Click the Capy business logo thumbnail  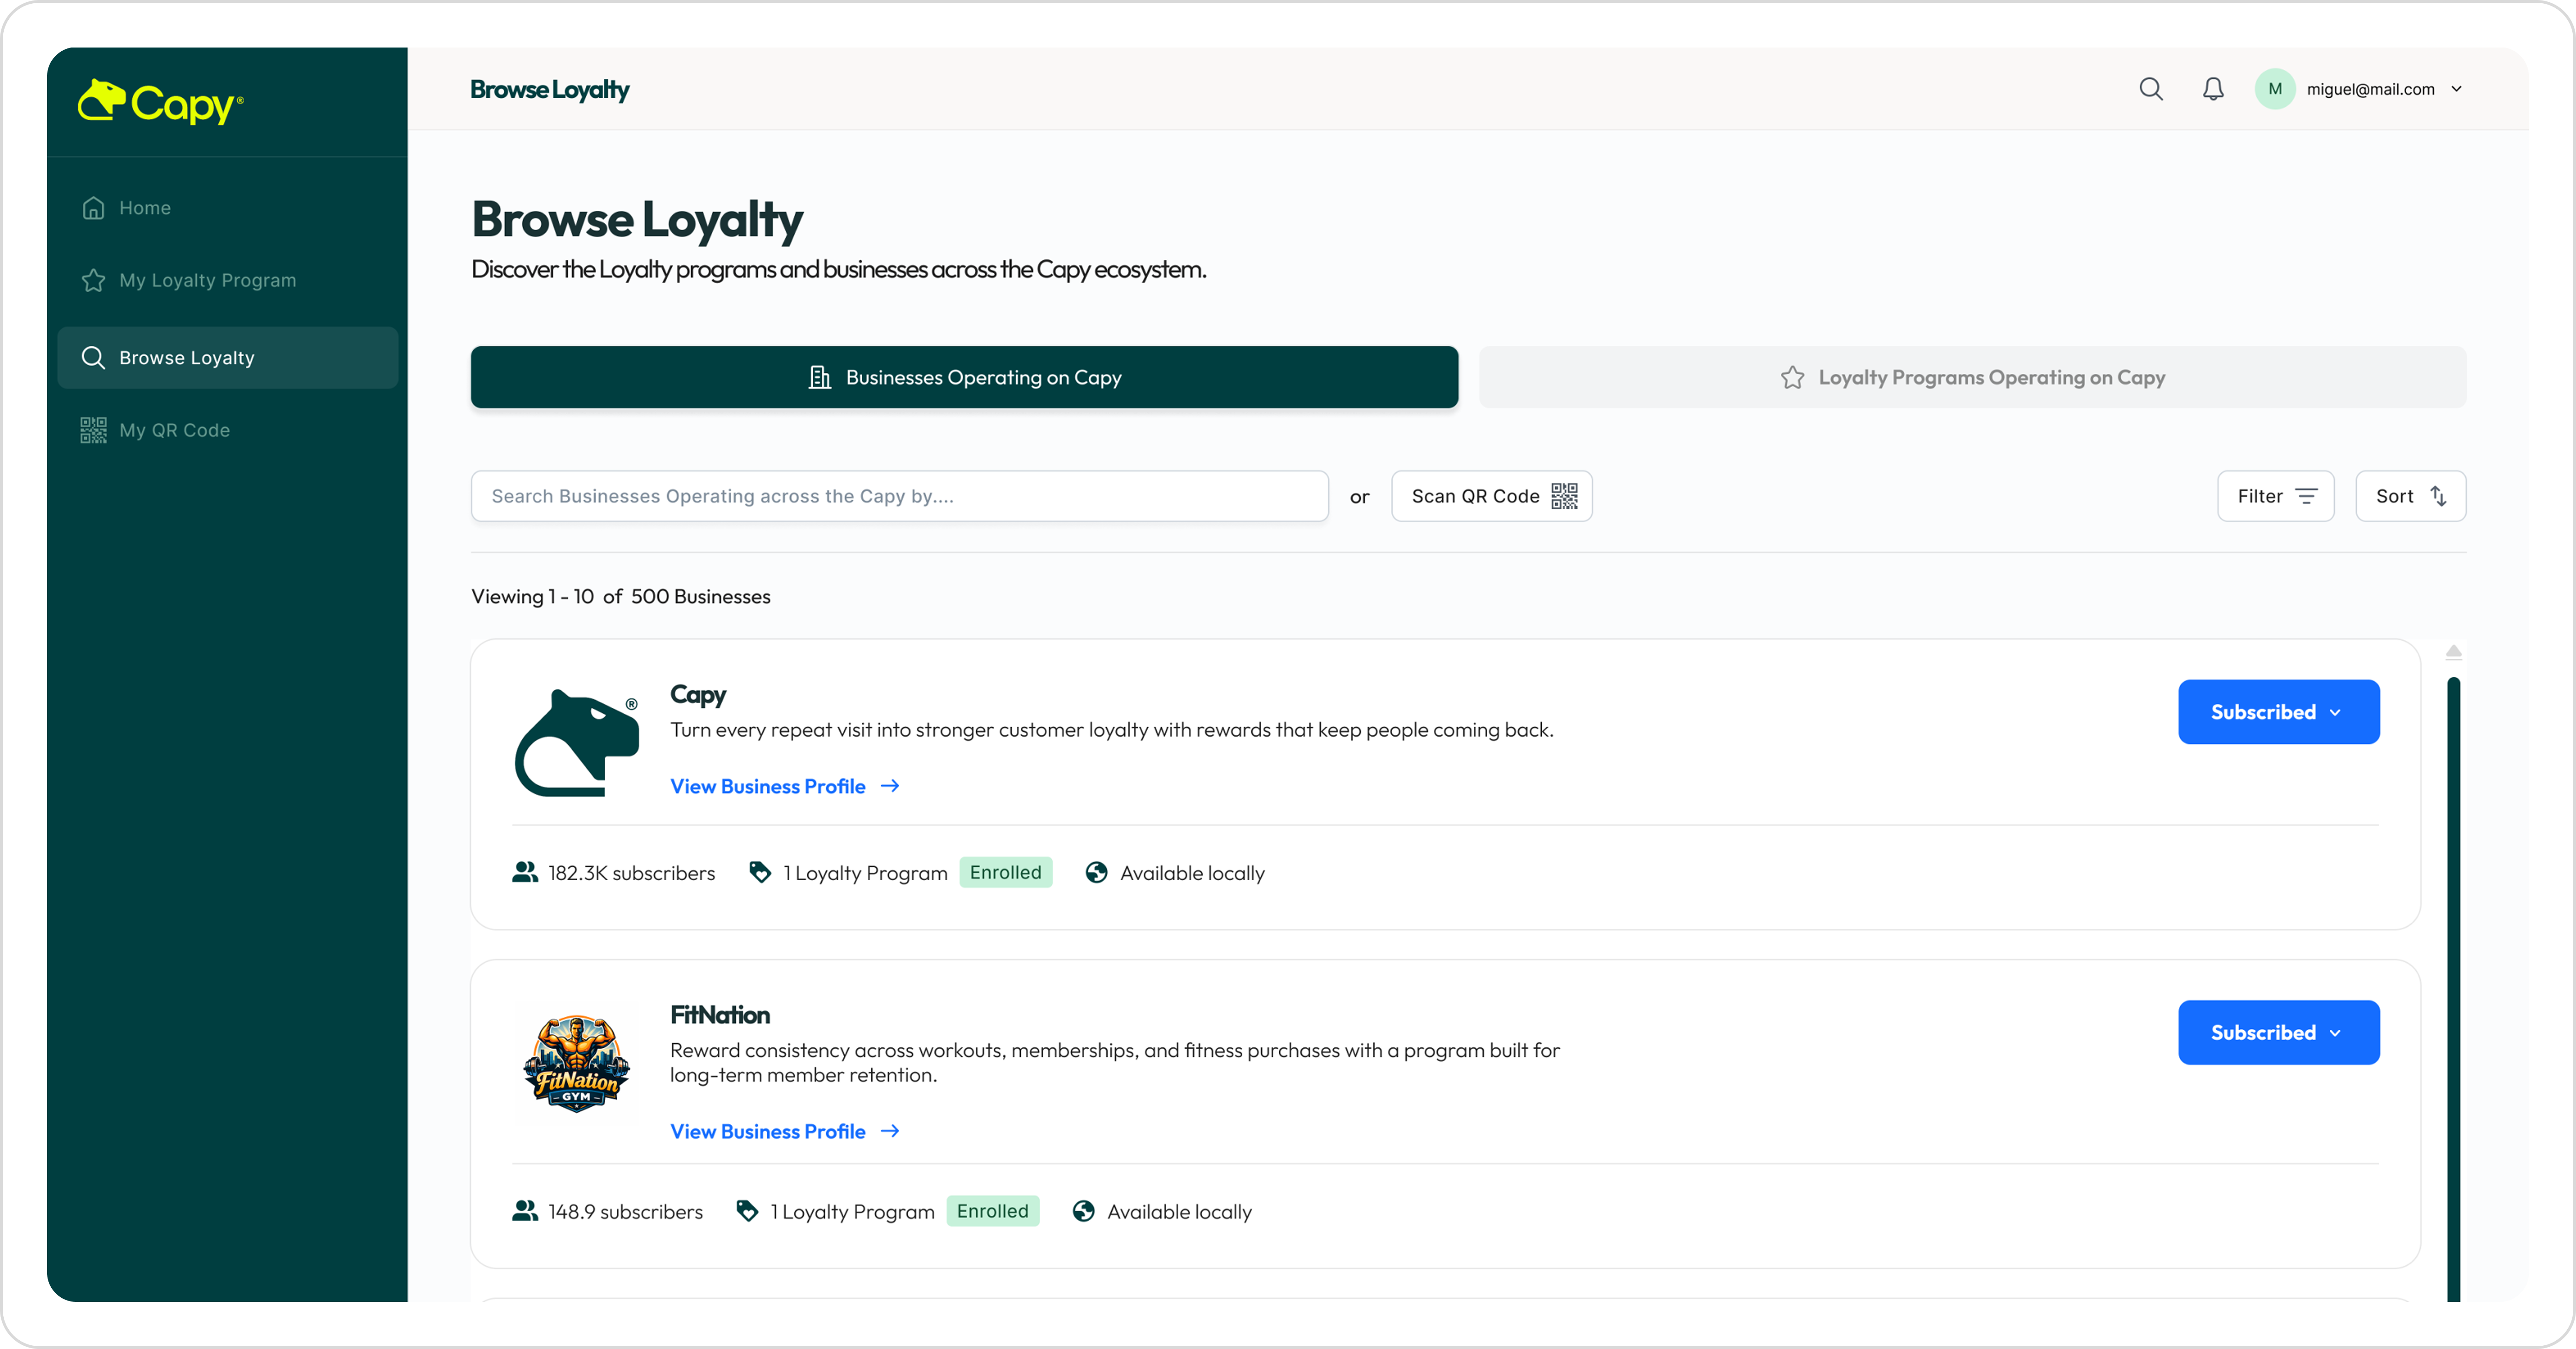pyautogui.click(x=576, y=743)
